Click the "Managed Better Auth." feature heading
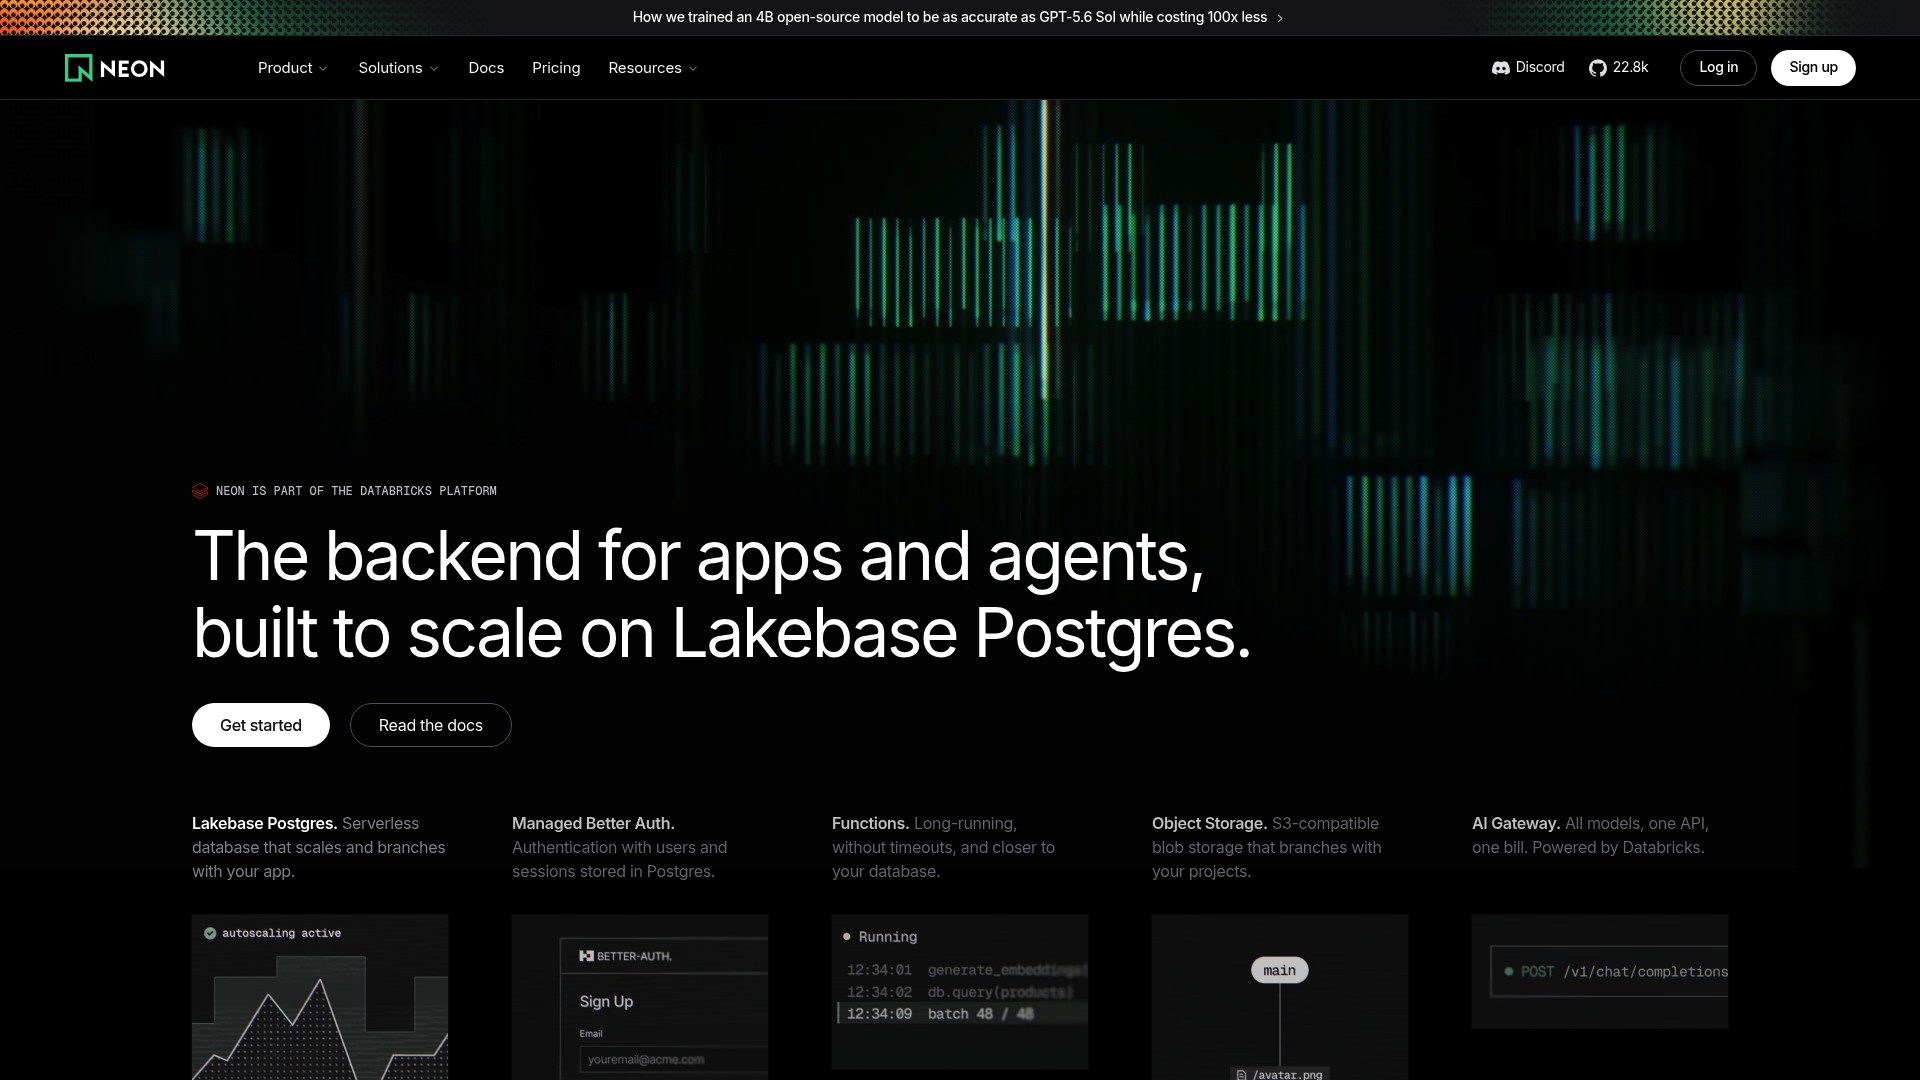Image resolution: width=1920 pixels, height=1080 pixels. tap(593, 824)
